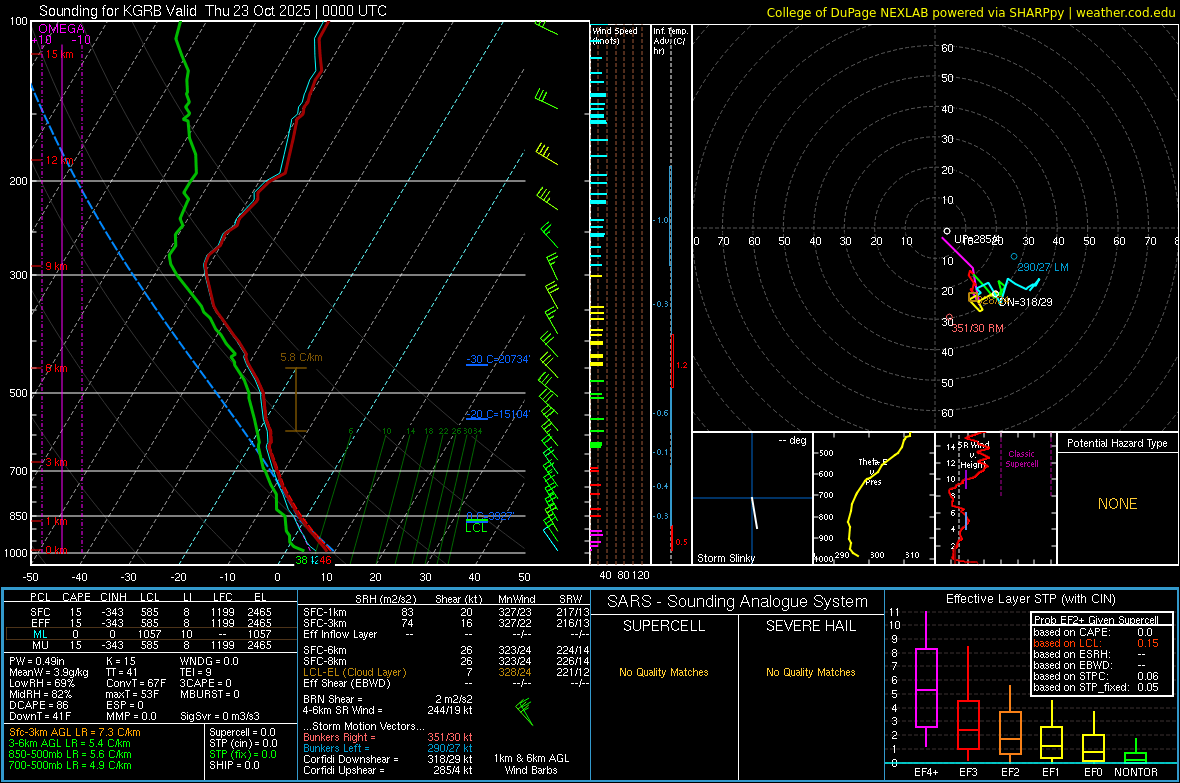Click the '-20 C=15104' height label
This screenshot has width=1180, height=783.
(x=497, y=414)
